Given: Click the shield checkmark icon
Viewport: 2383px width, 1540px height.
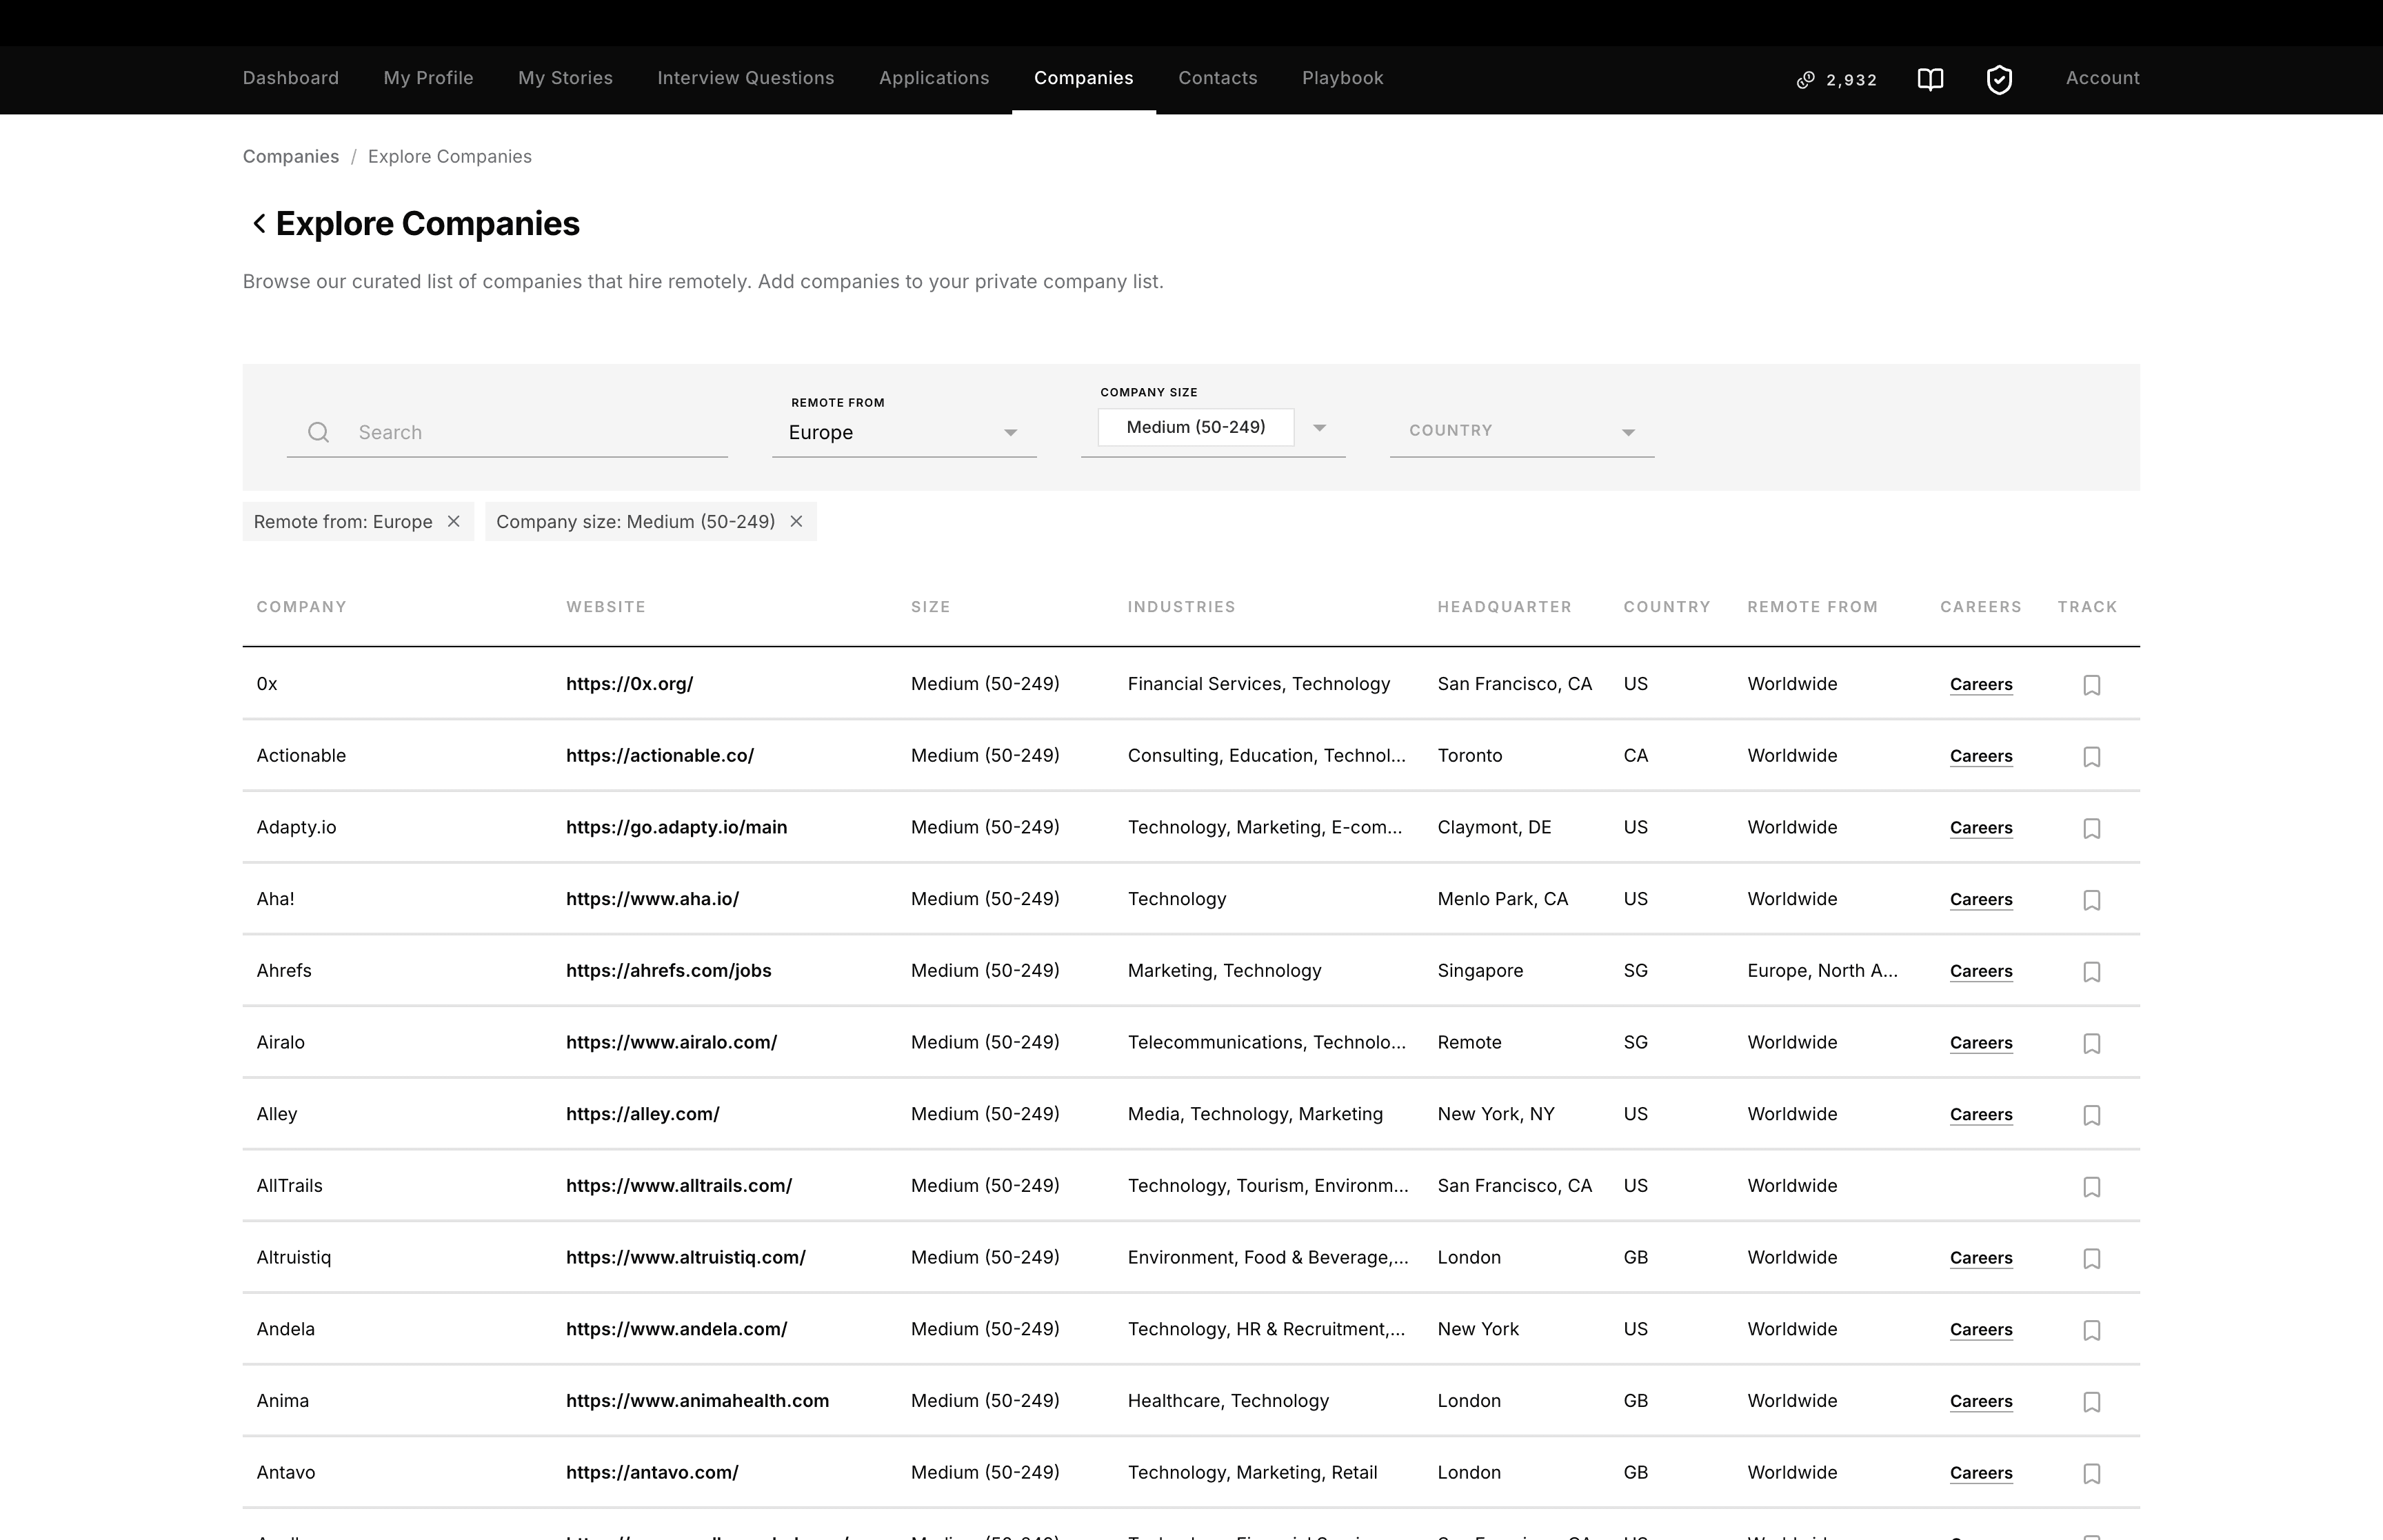Looking at the screenshot, I should click(1999, 79).
